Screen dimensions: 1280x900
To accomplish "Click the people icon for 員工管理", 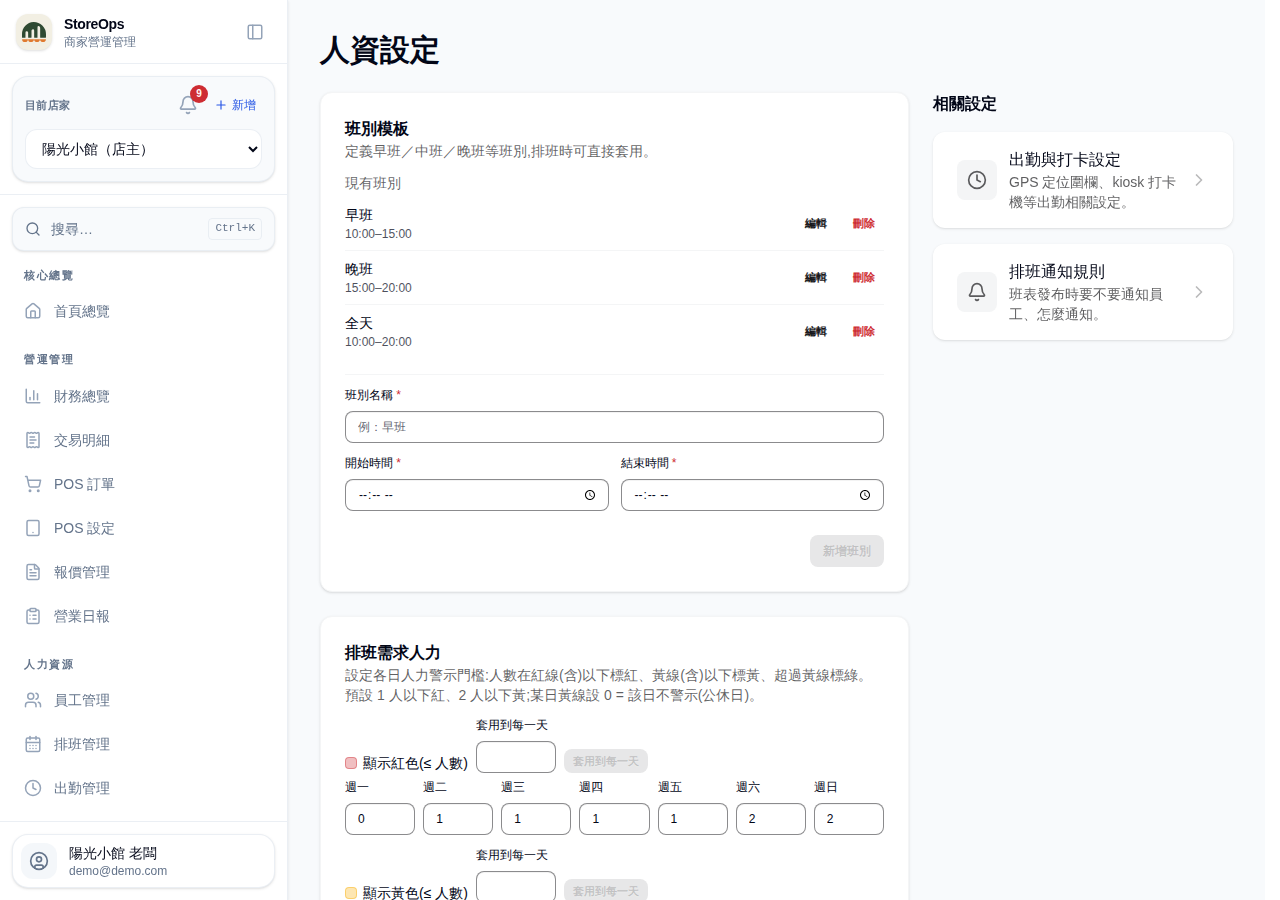I will click(33, 700).
